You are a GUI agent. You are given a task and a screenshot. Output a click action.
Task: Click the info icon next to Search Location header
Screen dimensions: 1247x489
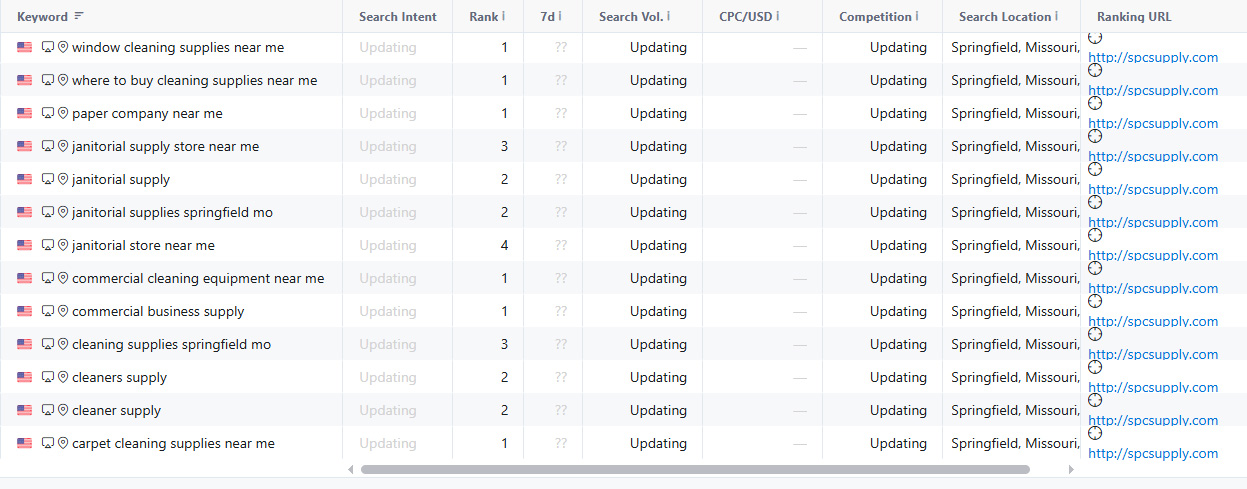coord(1057,16)
